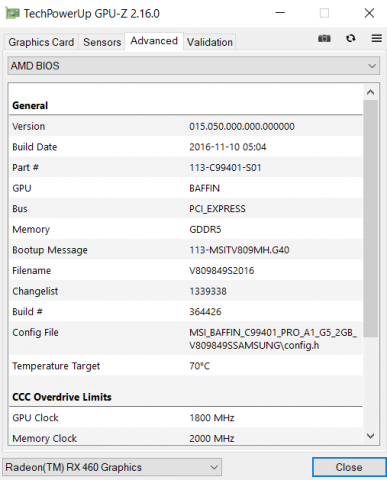
Task: Open the Sensors tab
Action: 102,42
